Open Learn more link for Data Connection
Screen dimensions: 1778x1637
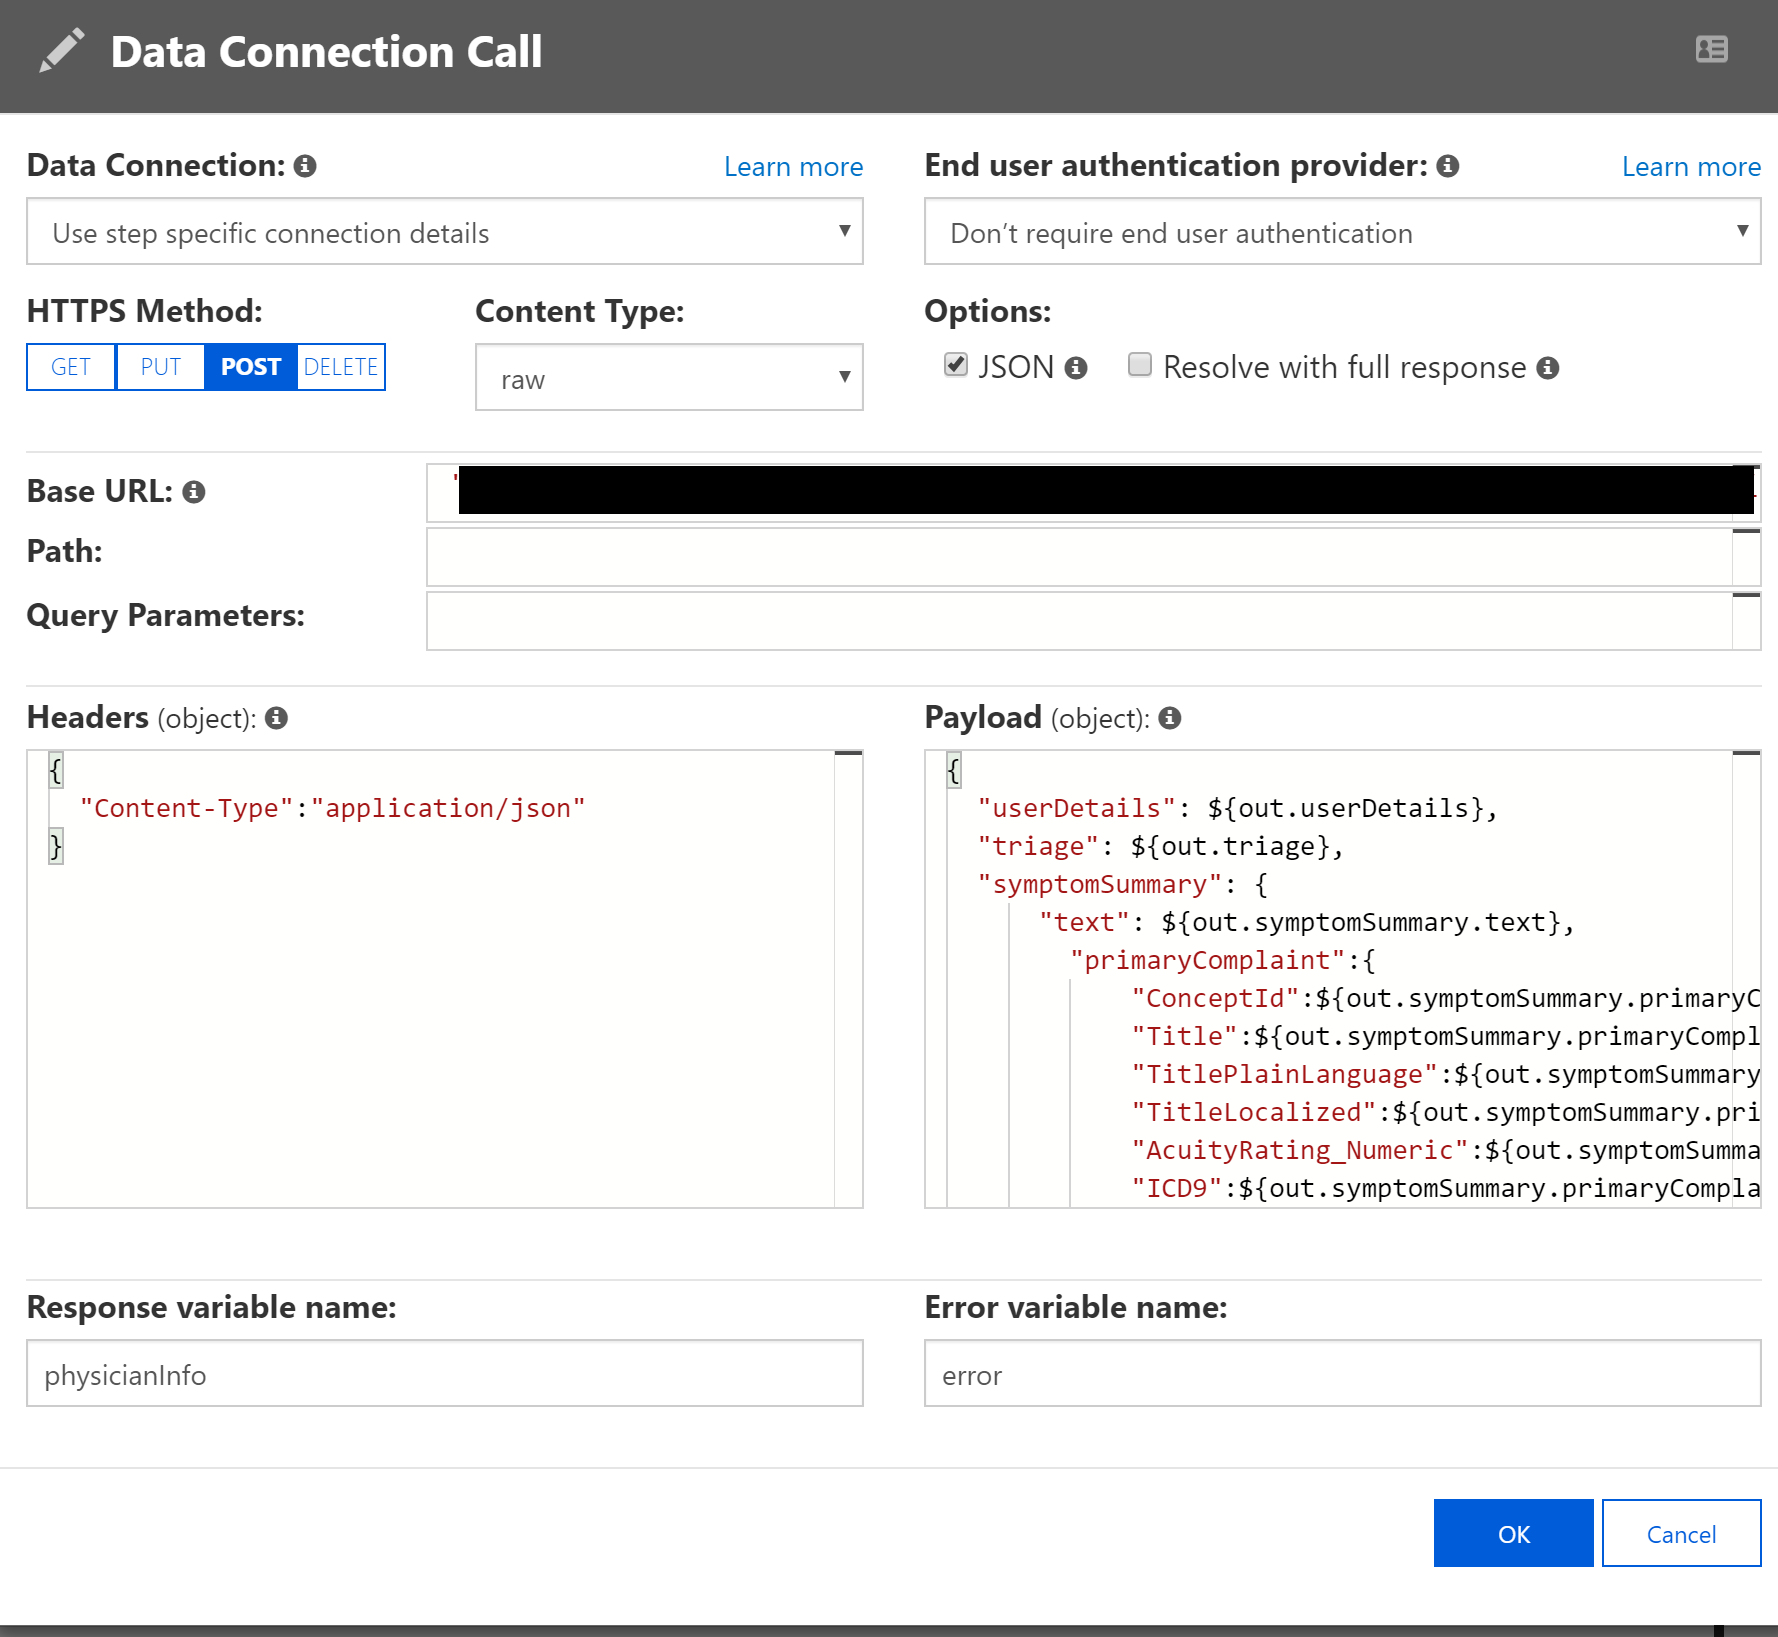click(793, 167)
